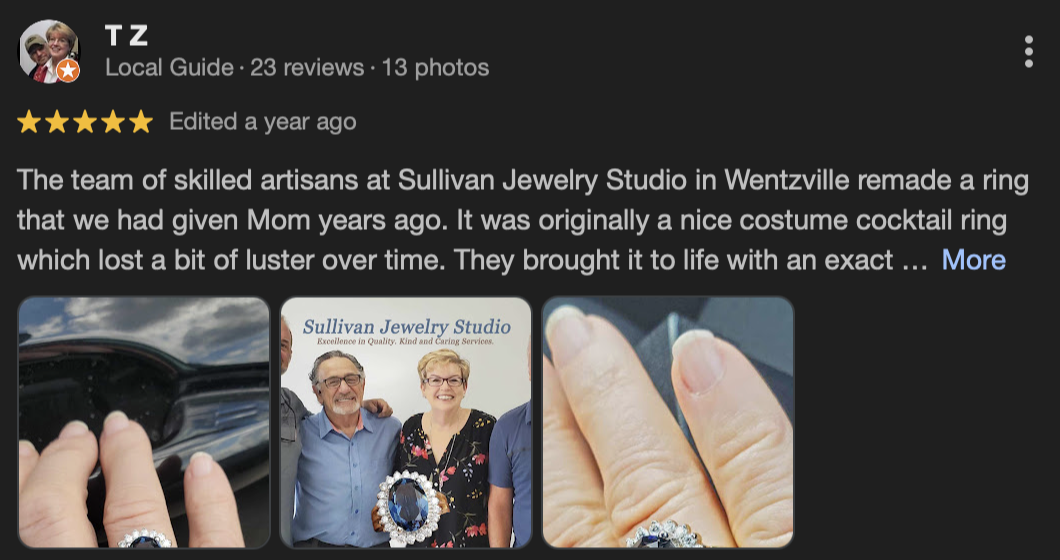The height and width of the screenshot is (560, 1060).
Task: Click the review line mentioning costume cocktail ring
Action: pos(512,220)
